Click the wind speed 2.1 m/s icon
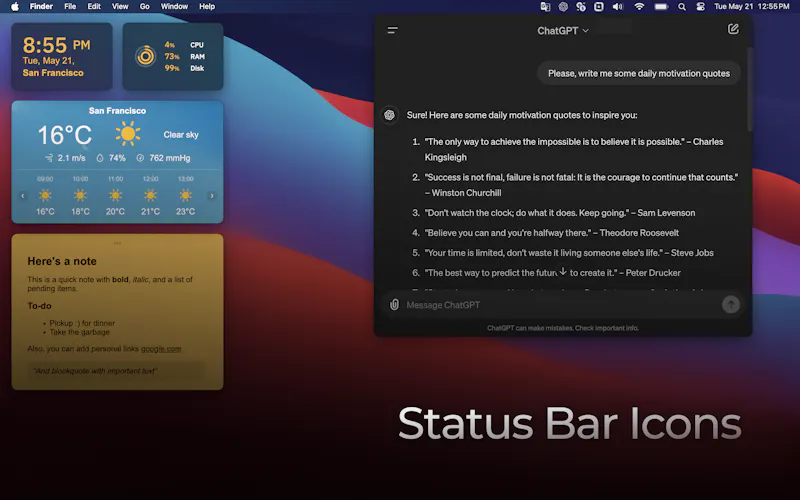Viewport: 800px width, 500px height. tap(49, 158)
